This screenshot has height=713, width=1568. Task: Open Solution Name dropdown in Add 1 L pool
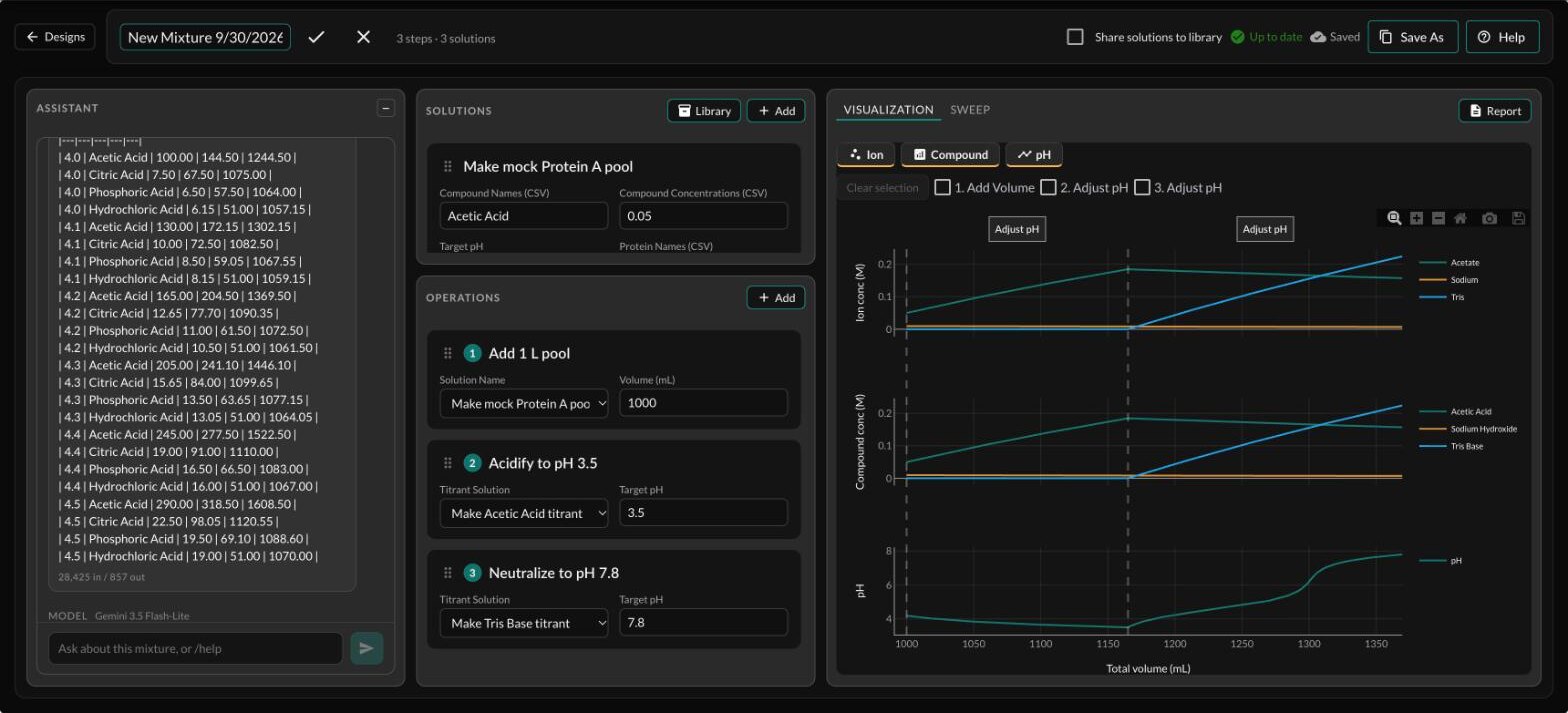(x=524, y=403)
